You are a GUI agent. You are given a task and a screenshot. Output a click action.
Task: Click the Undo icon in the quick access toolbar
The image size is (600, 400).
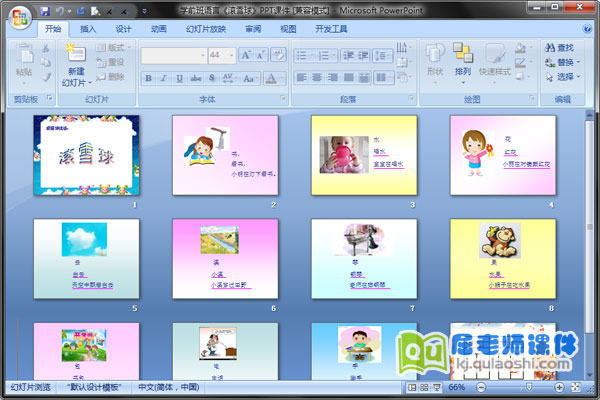[61, 10]
